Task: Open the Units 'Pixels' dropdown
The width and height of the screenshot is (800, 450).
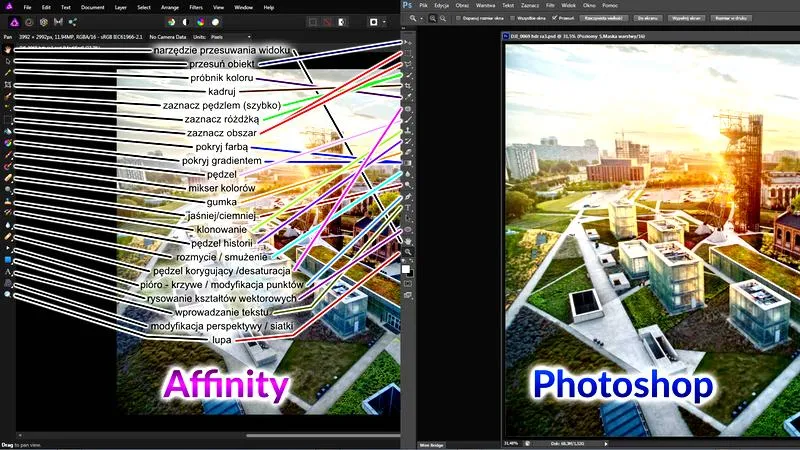Action: pos(231,37)
